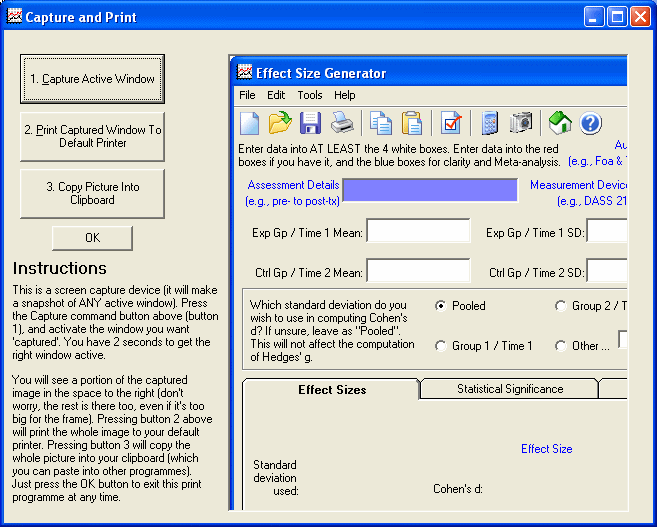The width and height of the screenshot is (657, 527).
Task: Open the Tools menu
Action: (x=309, y=95)
